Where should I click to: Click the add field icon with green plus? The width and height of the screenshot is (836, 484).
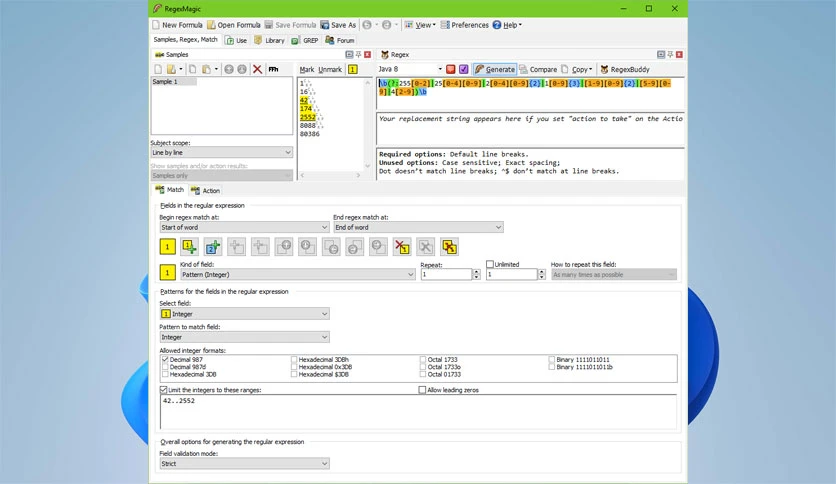[190, 247]
